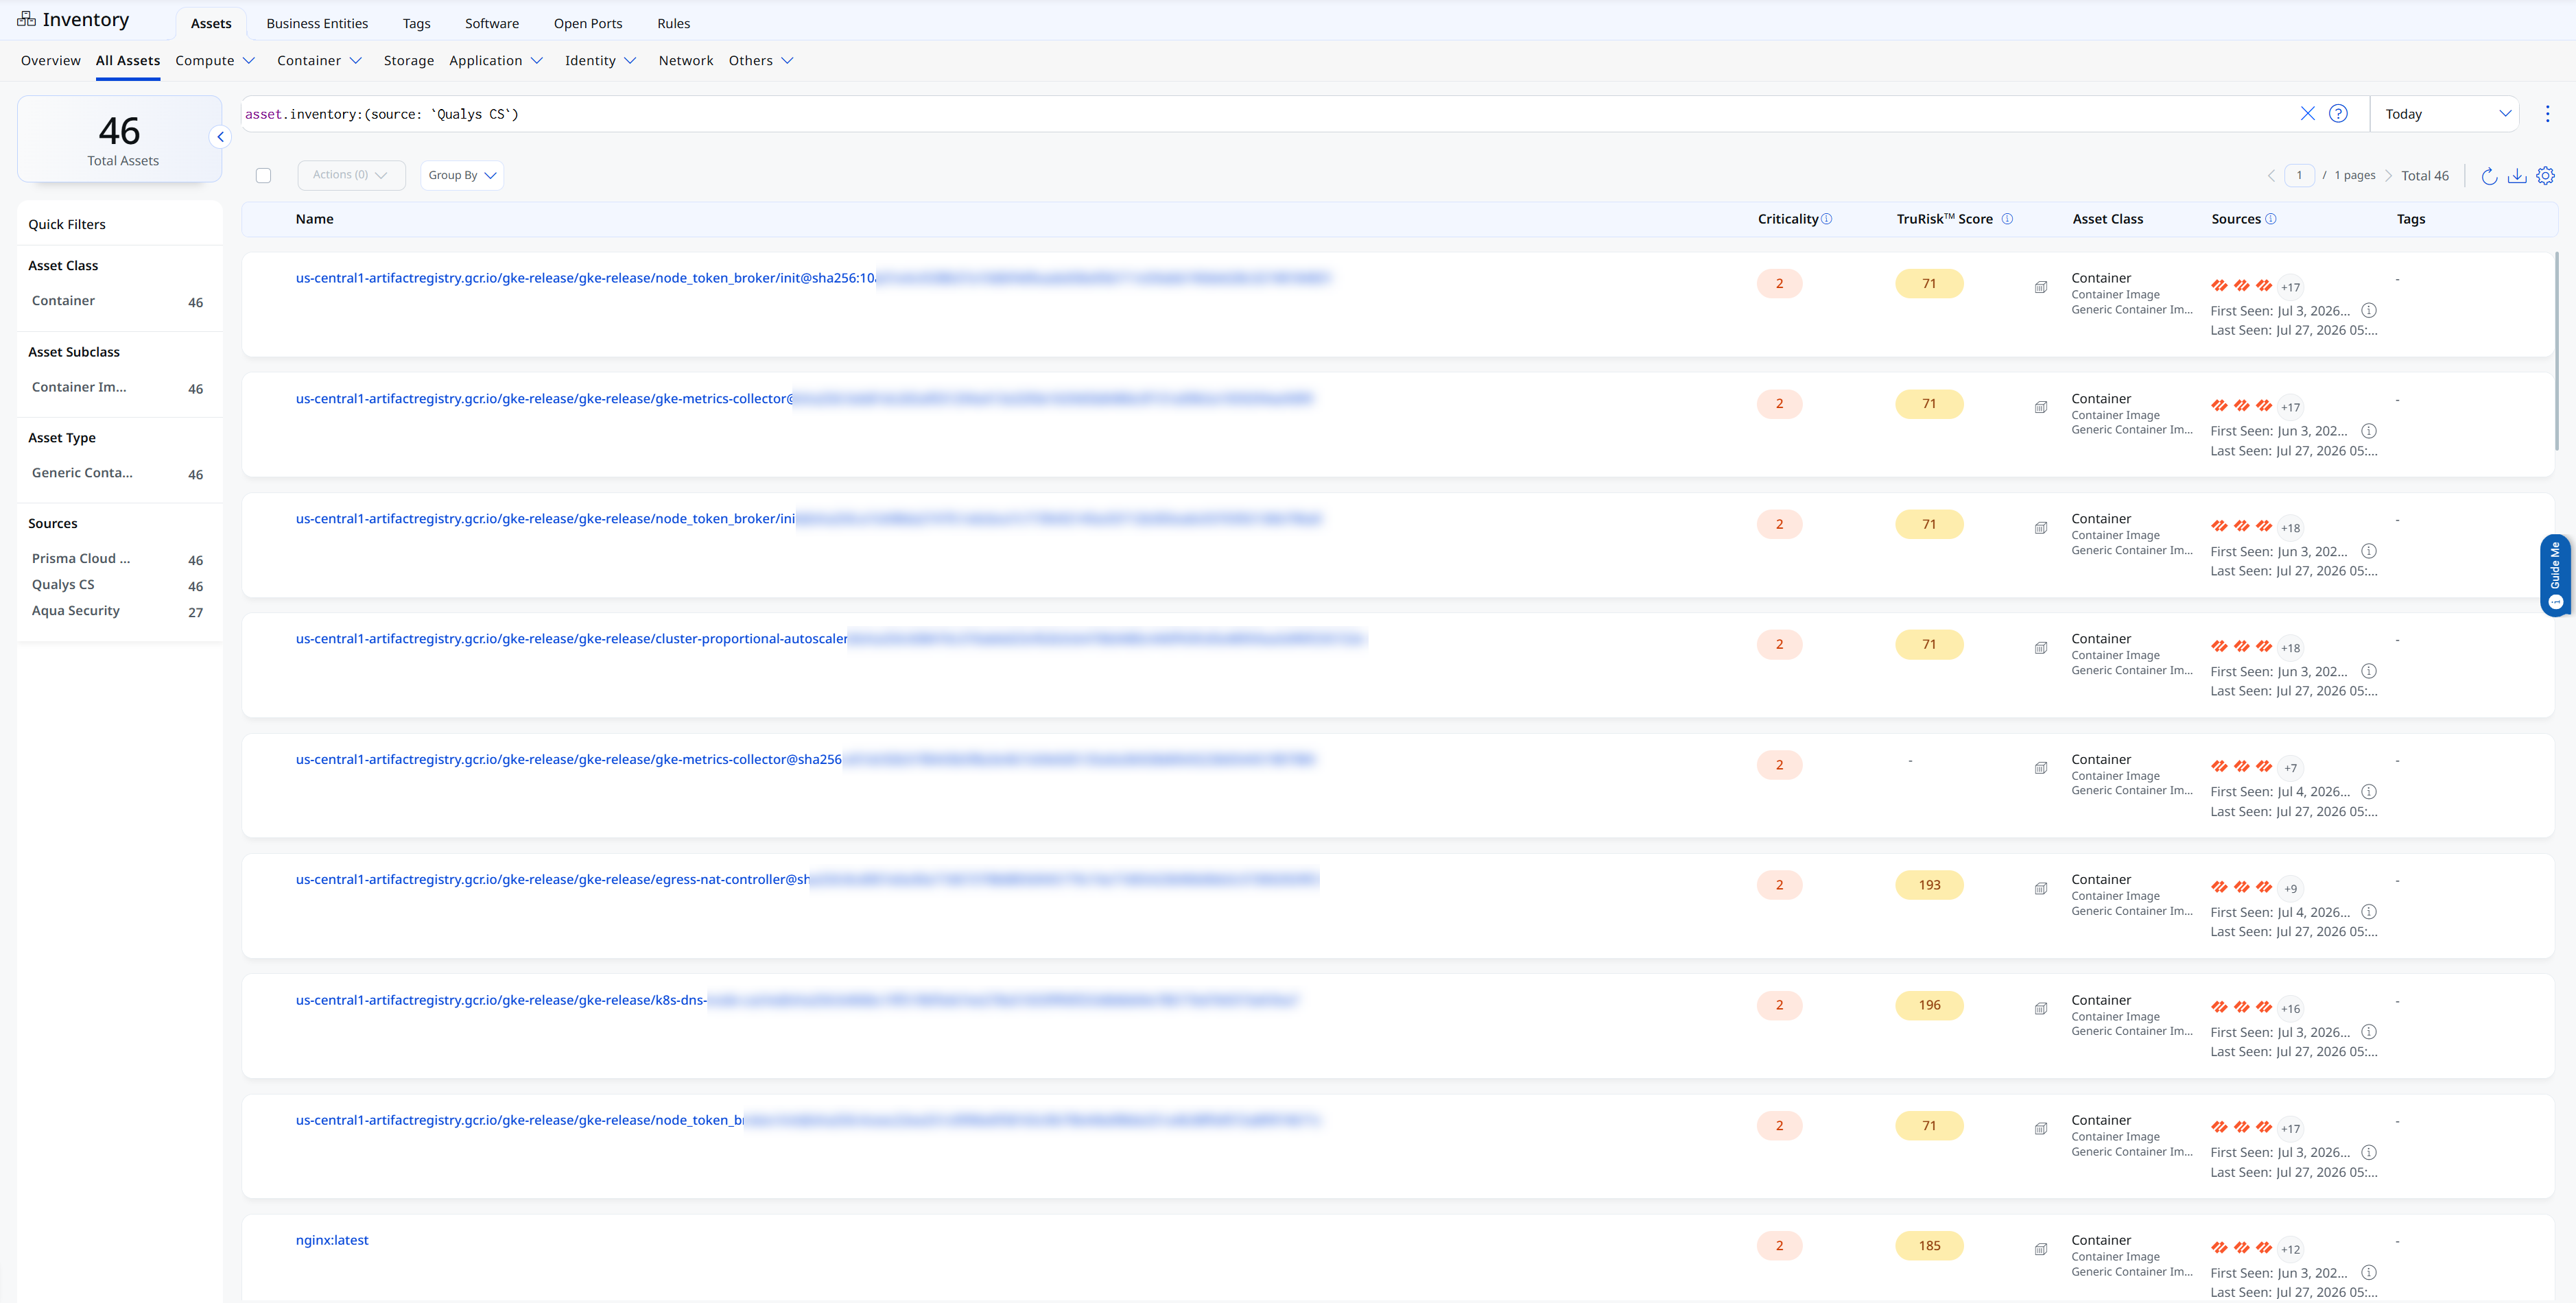Switch to the Assets tab
2576x1303 pixels.
coord(211,24)
